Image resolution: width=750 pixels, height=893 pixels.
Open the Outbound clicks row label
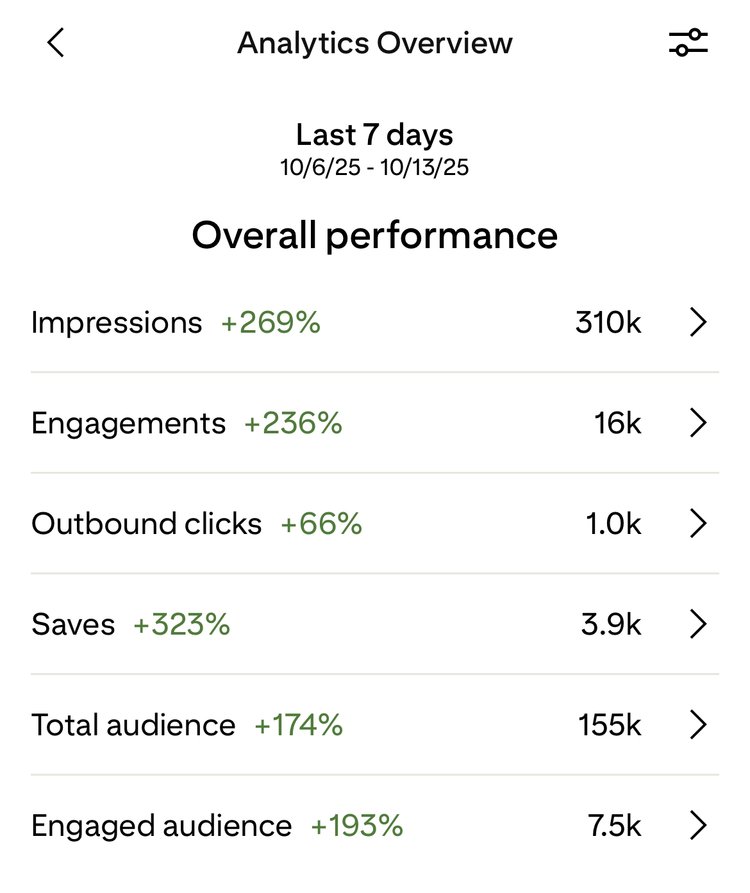coord(146,524)
